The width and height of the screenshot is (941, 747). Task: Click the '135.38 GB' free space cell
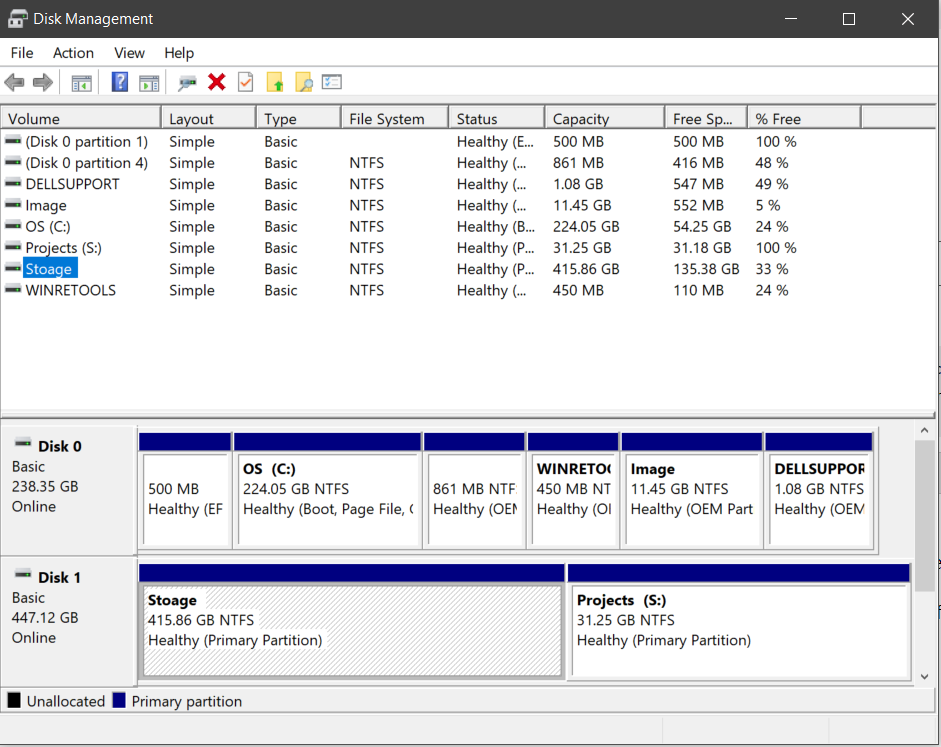coord(706,269)
